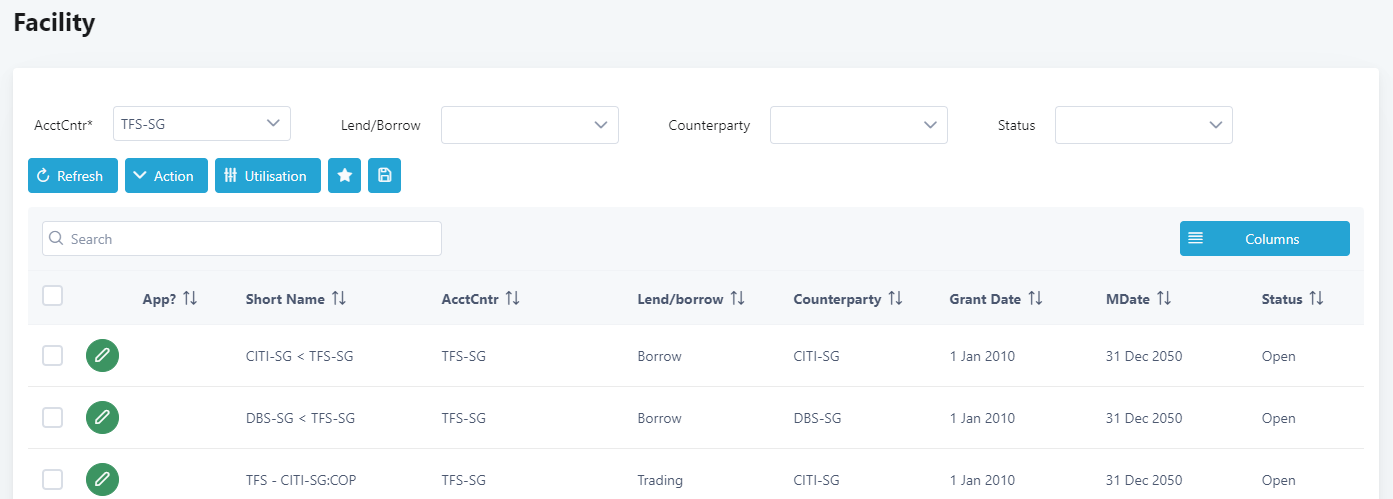Click the save disk icon button

point(384,176)
